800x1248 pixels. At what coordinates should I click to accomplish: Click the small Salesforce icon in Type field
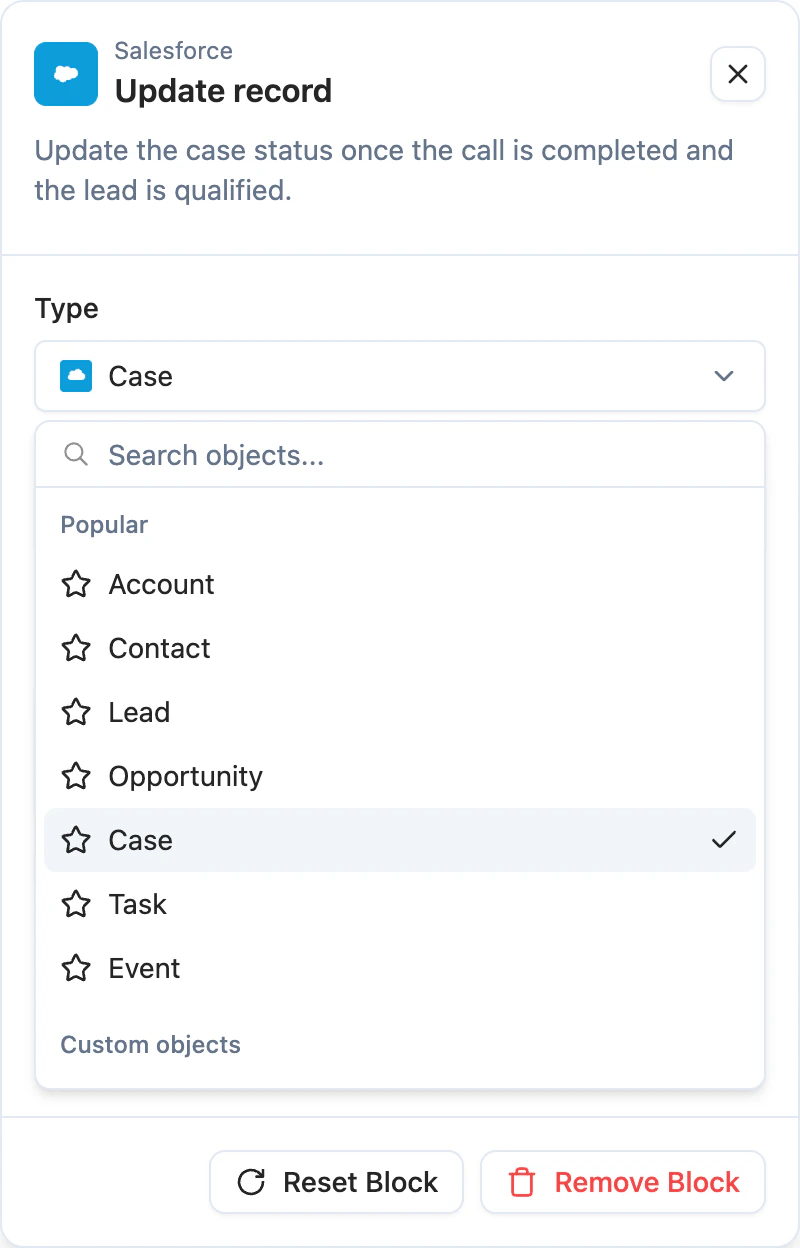pyautogui.click(x=76, y=376)
